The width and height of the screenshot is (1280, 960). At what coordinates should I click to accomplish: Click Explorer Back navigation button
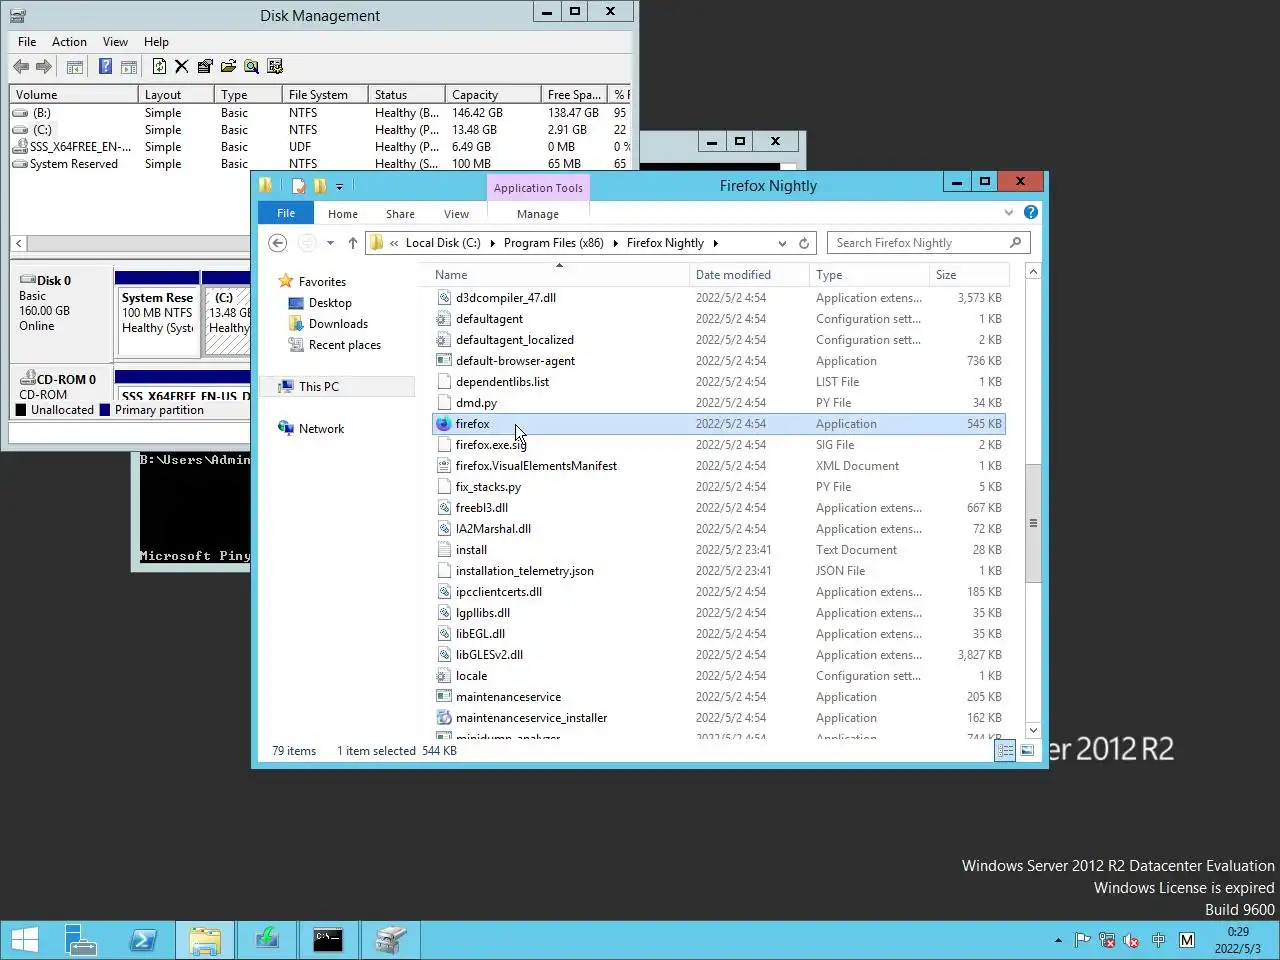(278, 243)
